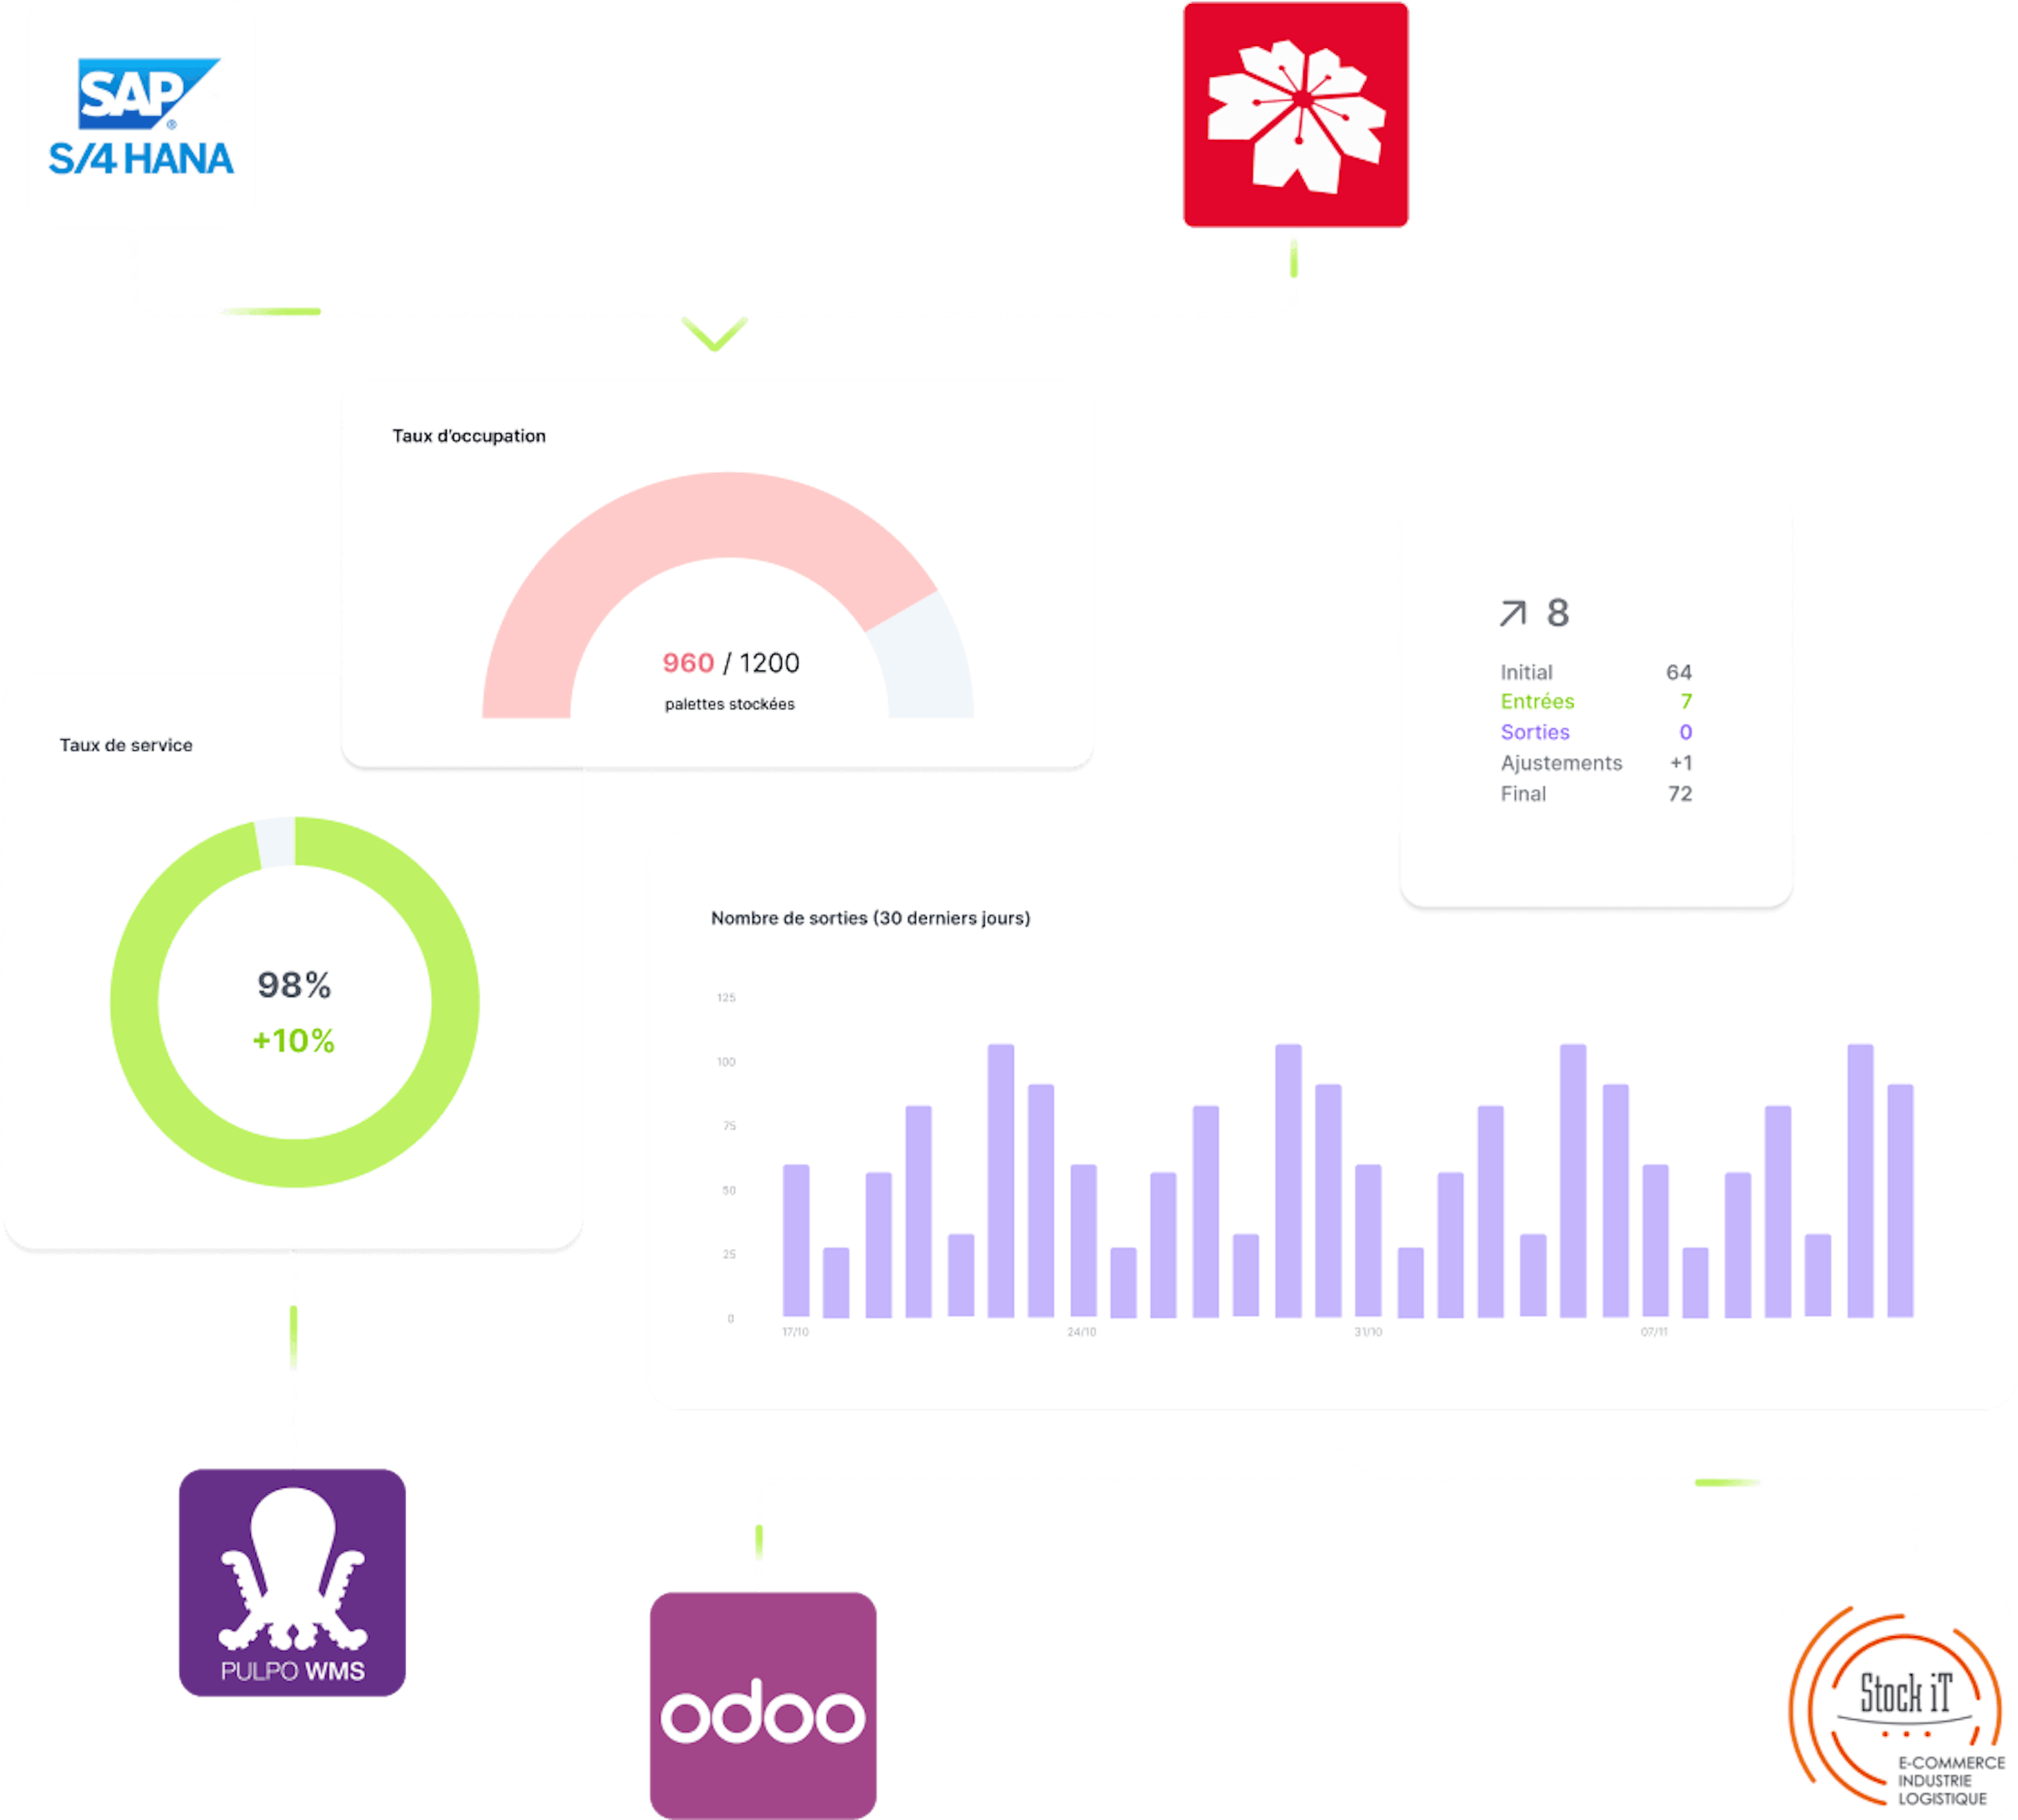
Task: Click the red flower logo icon
Action: (x=1295, y=114)
